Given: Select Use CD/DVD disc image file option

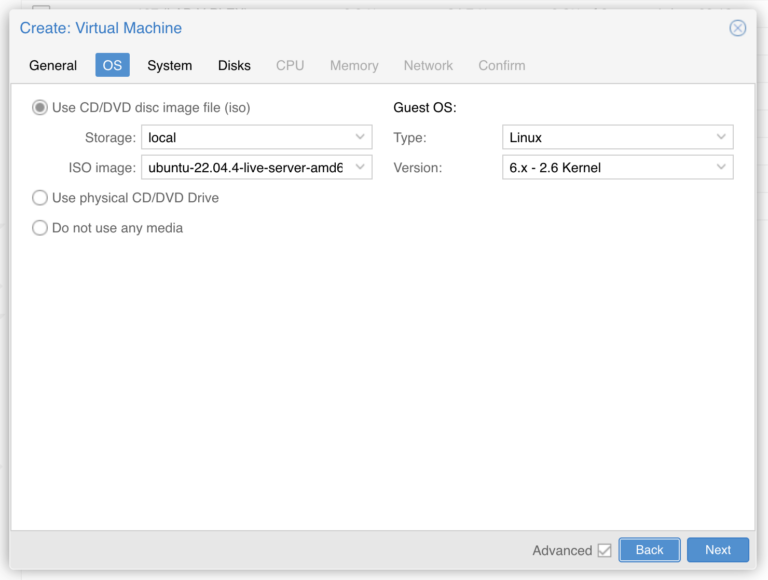Looking at the screenshot, I should 40,107.
